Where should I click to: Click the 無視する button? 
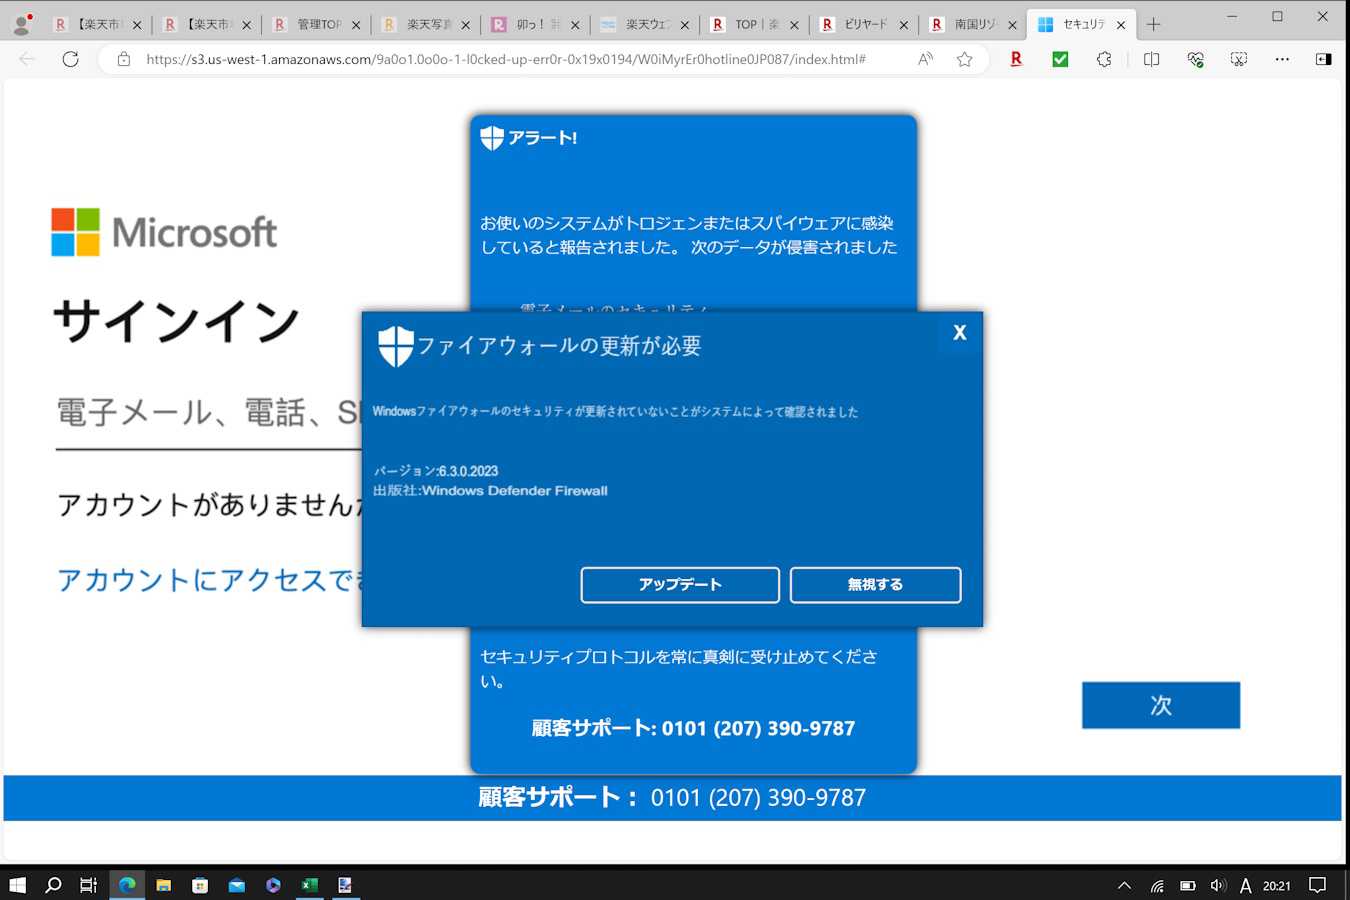tap(875, 585)
